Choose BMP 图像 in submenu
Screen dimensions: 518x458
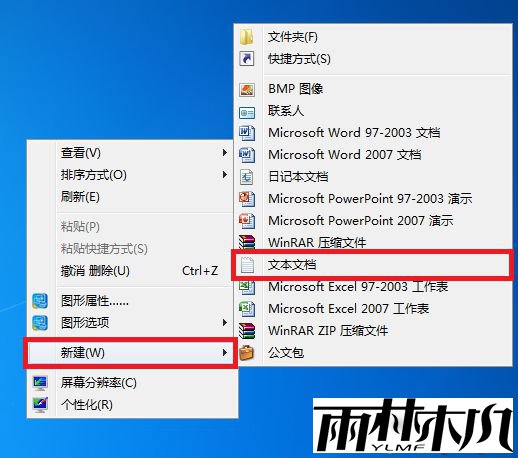[373, 89]
